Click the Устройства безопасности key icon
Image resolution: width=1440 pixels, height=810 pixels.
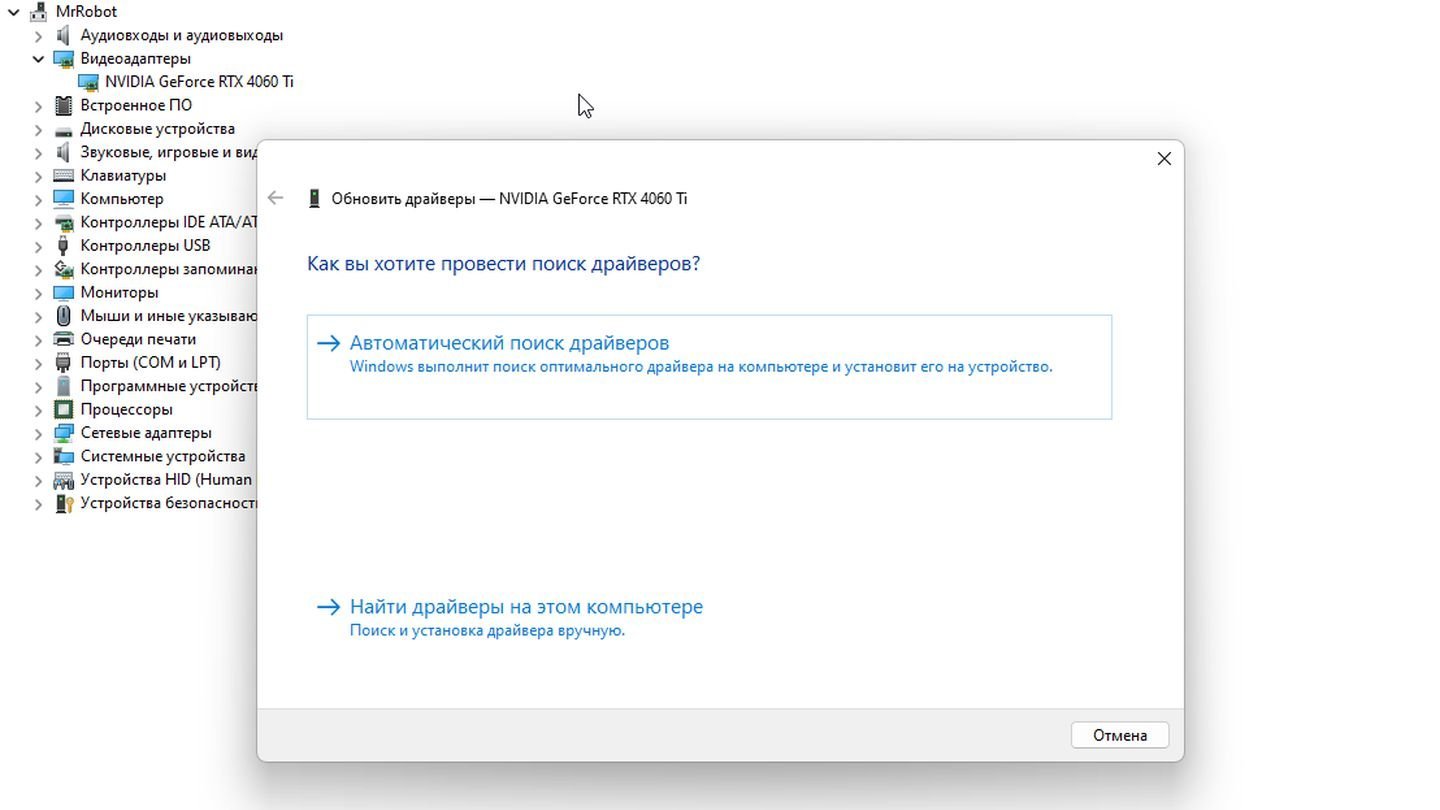point(63,503)
